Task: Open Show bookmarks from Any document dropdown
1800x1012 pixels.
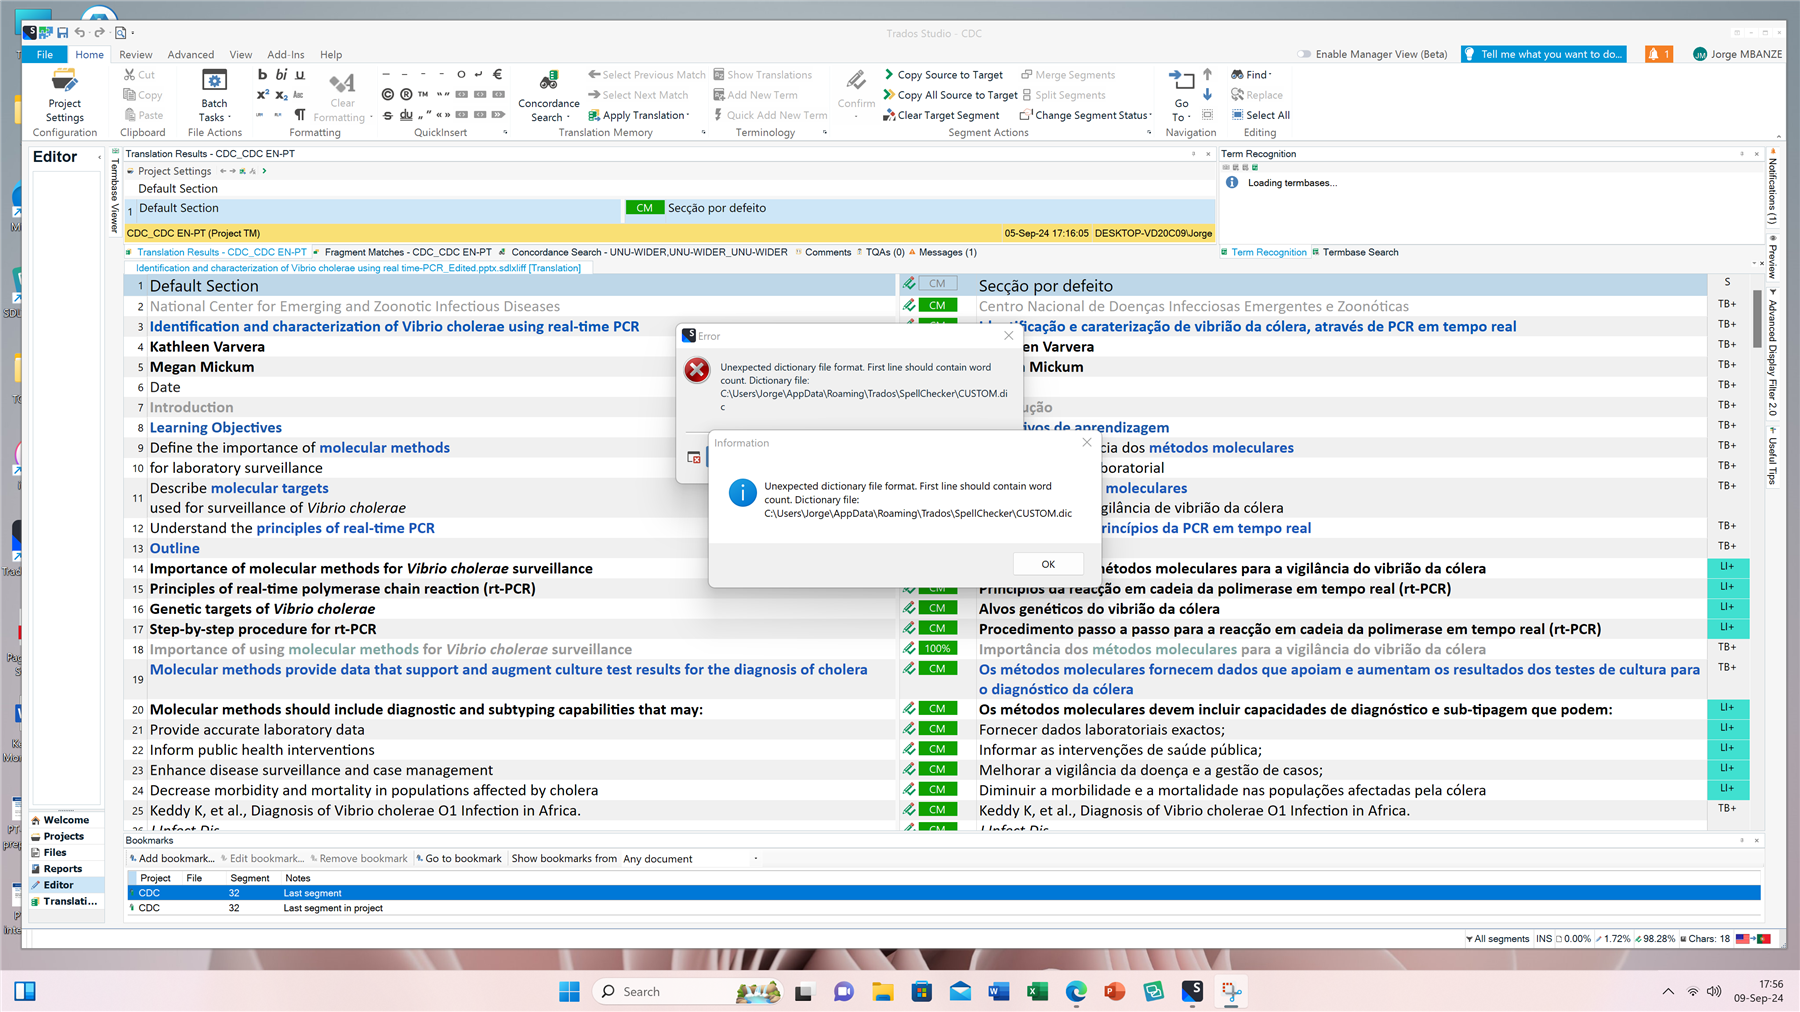Action: pos(689,858)
